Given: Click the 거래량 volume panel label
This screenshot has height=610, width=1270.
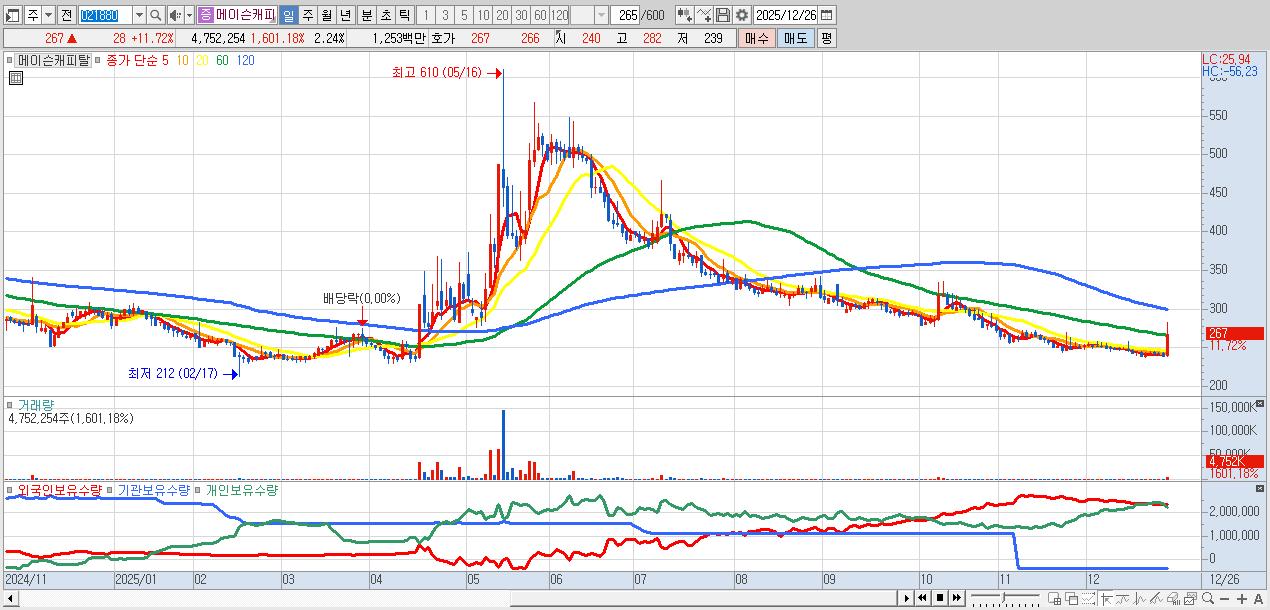Looking at the screenshot, I should point(36,405).
